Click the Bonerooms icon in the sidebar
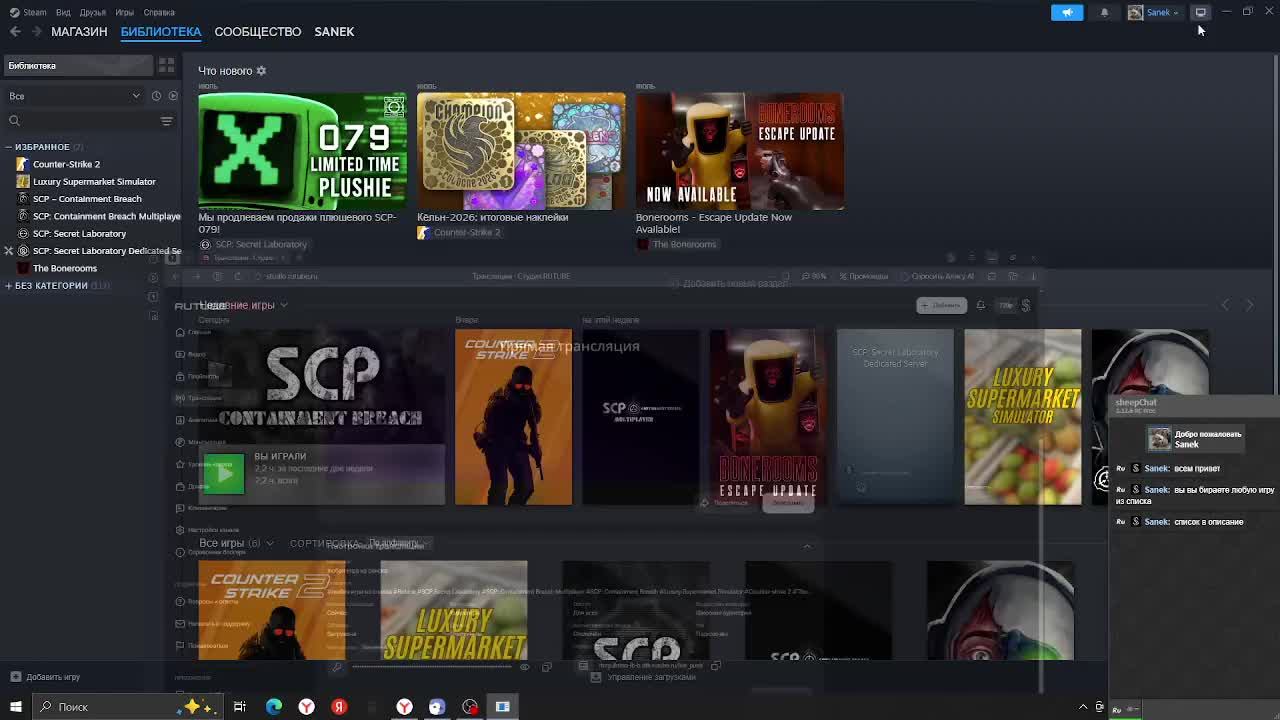This screenshot has width=1280, height=720. 23,268
